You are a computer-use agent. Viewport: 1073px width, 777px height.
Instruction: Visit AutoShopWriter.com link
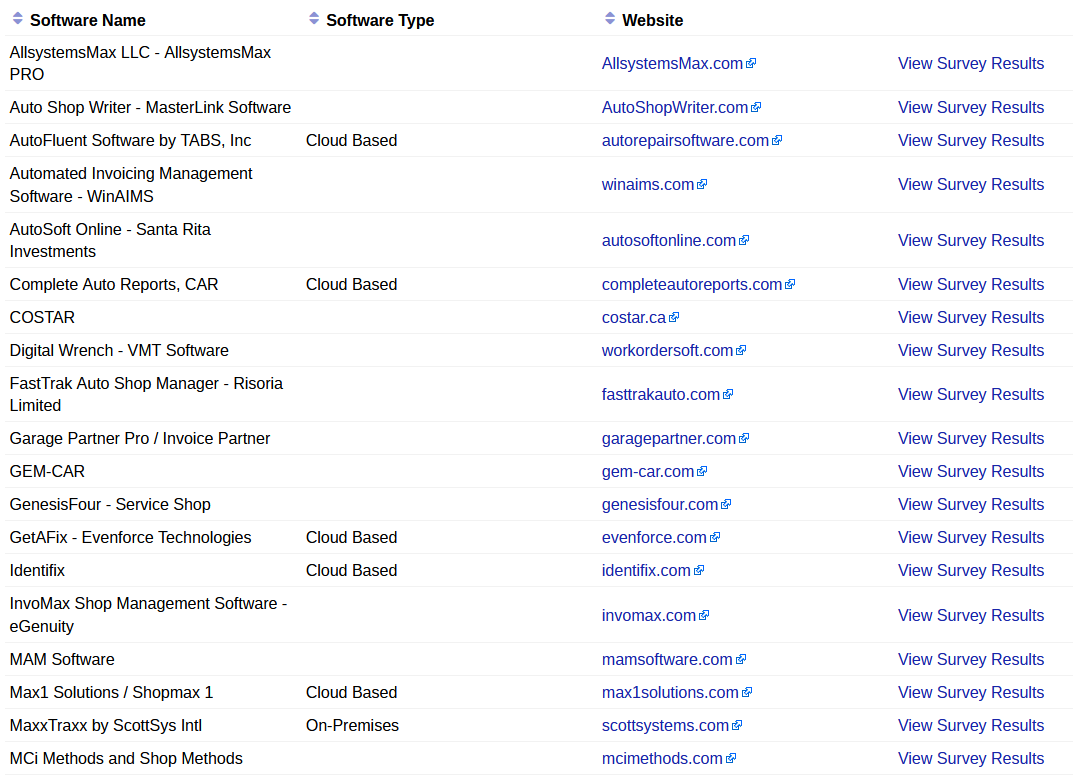coord(675,107)
